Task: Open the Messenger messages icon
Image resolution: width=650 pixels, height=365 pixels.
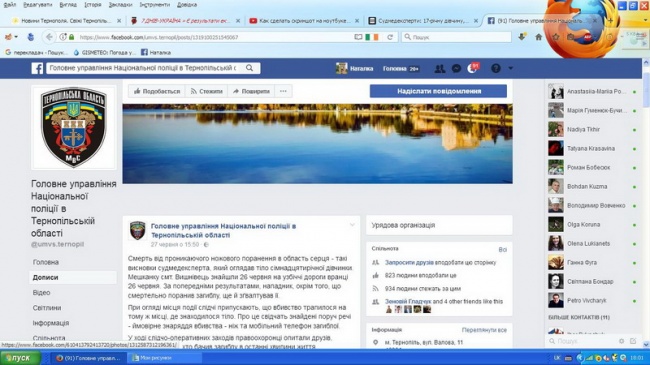Action: [456, 68]
